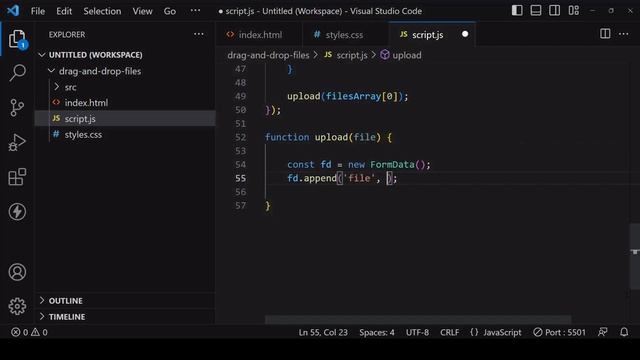Change encoding via UTF-8
Image resolution: width=640 pixels, height=360 pixels.
417,332
